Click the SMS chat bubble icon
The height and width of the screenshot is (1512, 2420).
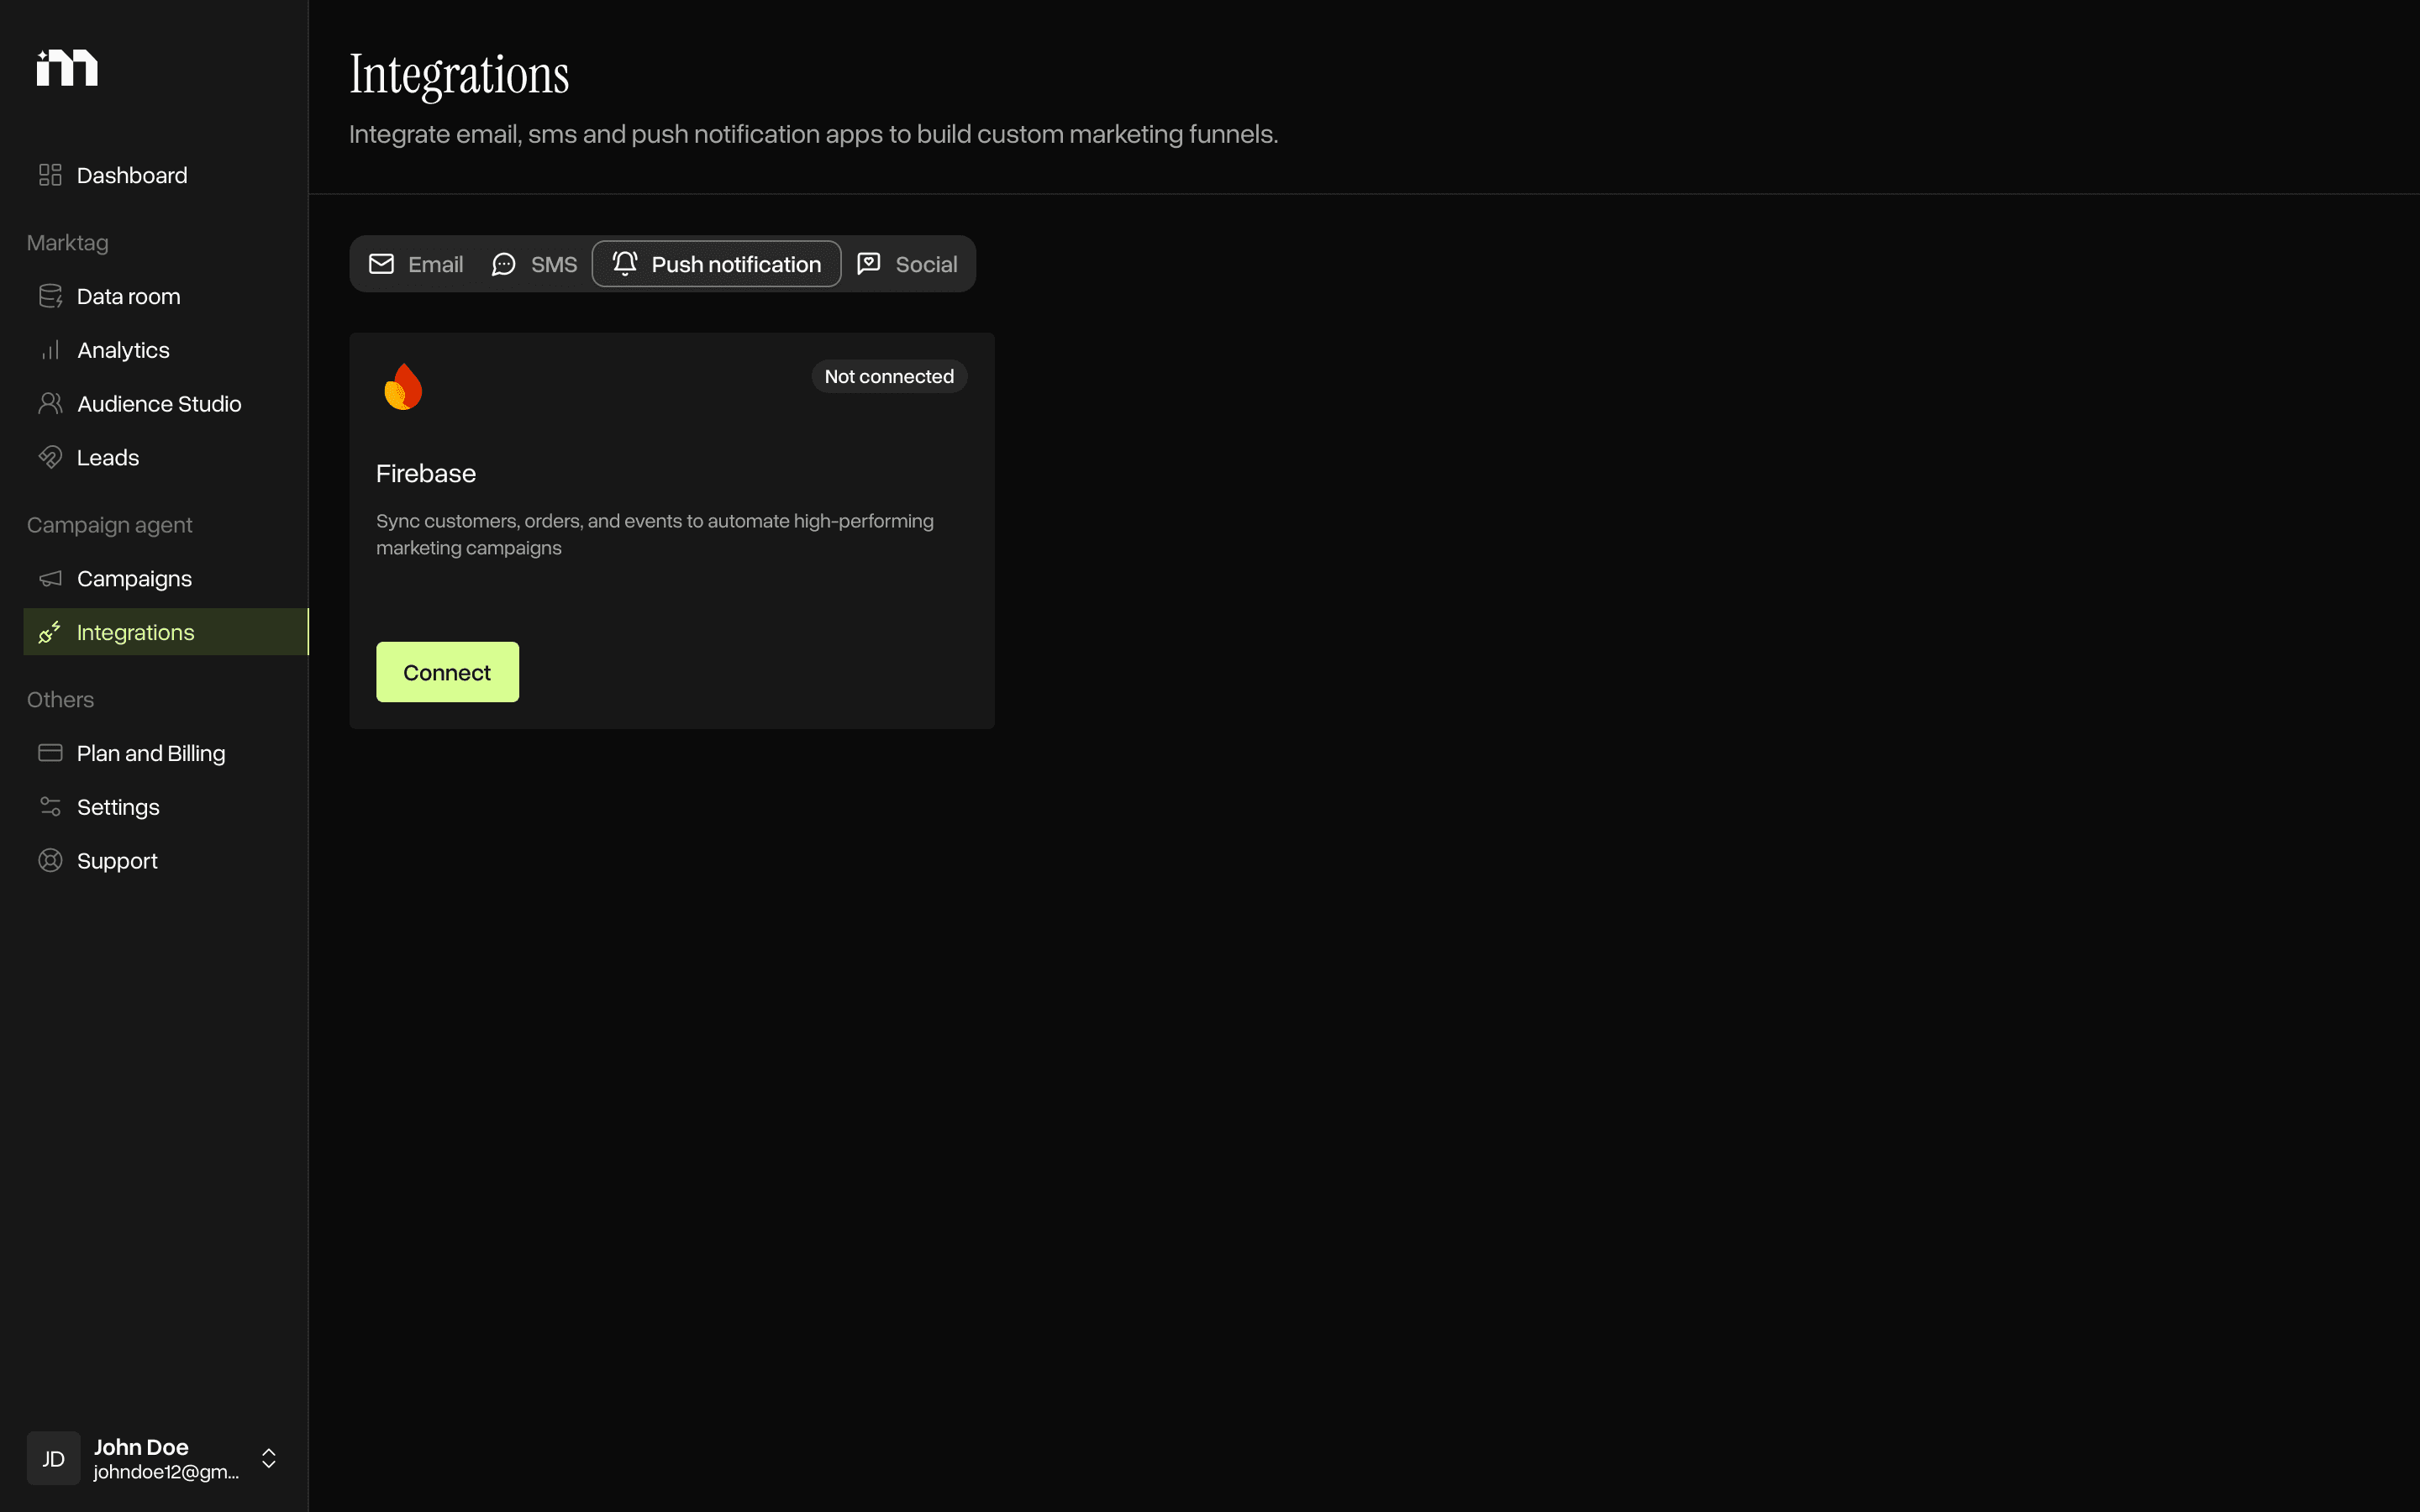[x=504, y=264]
